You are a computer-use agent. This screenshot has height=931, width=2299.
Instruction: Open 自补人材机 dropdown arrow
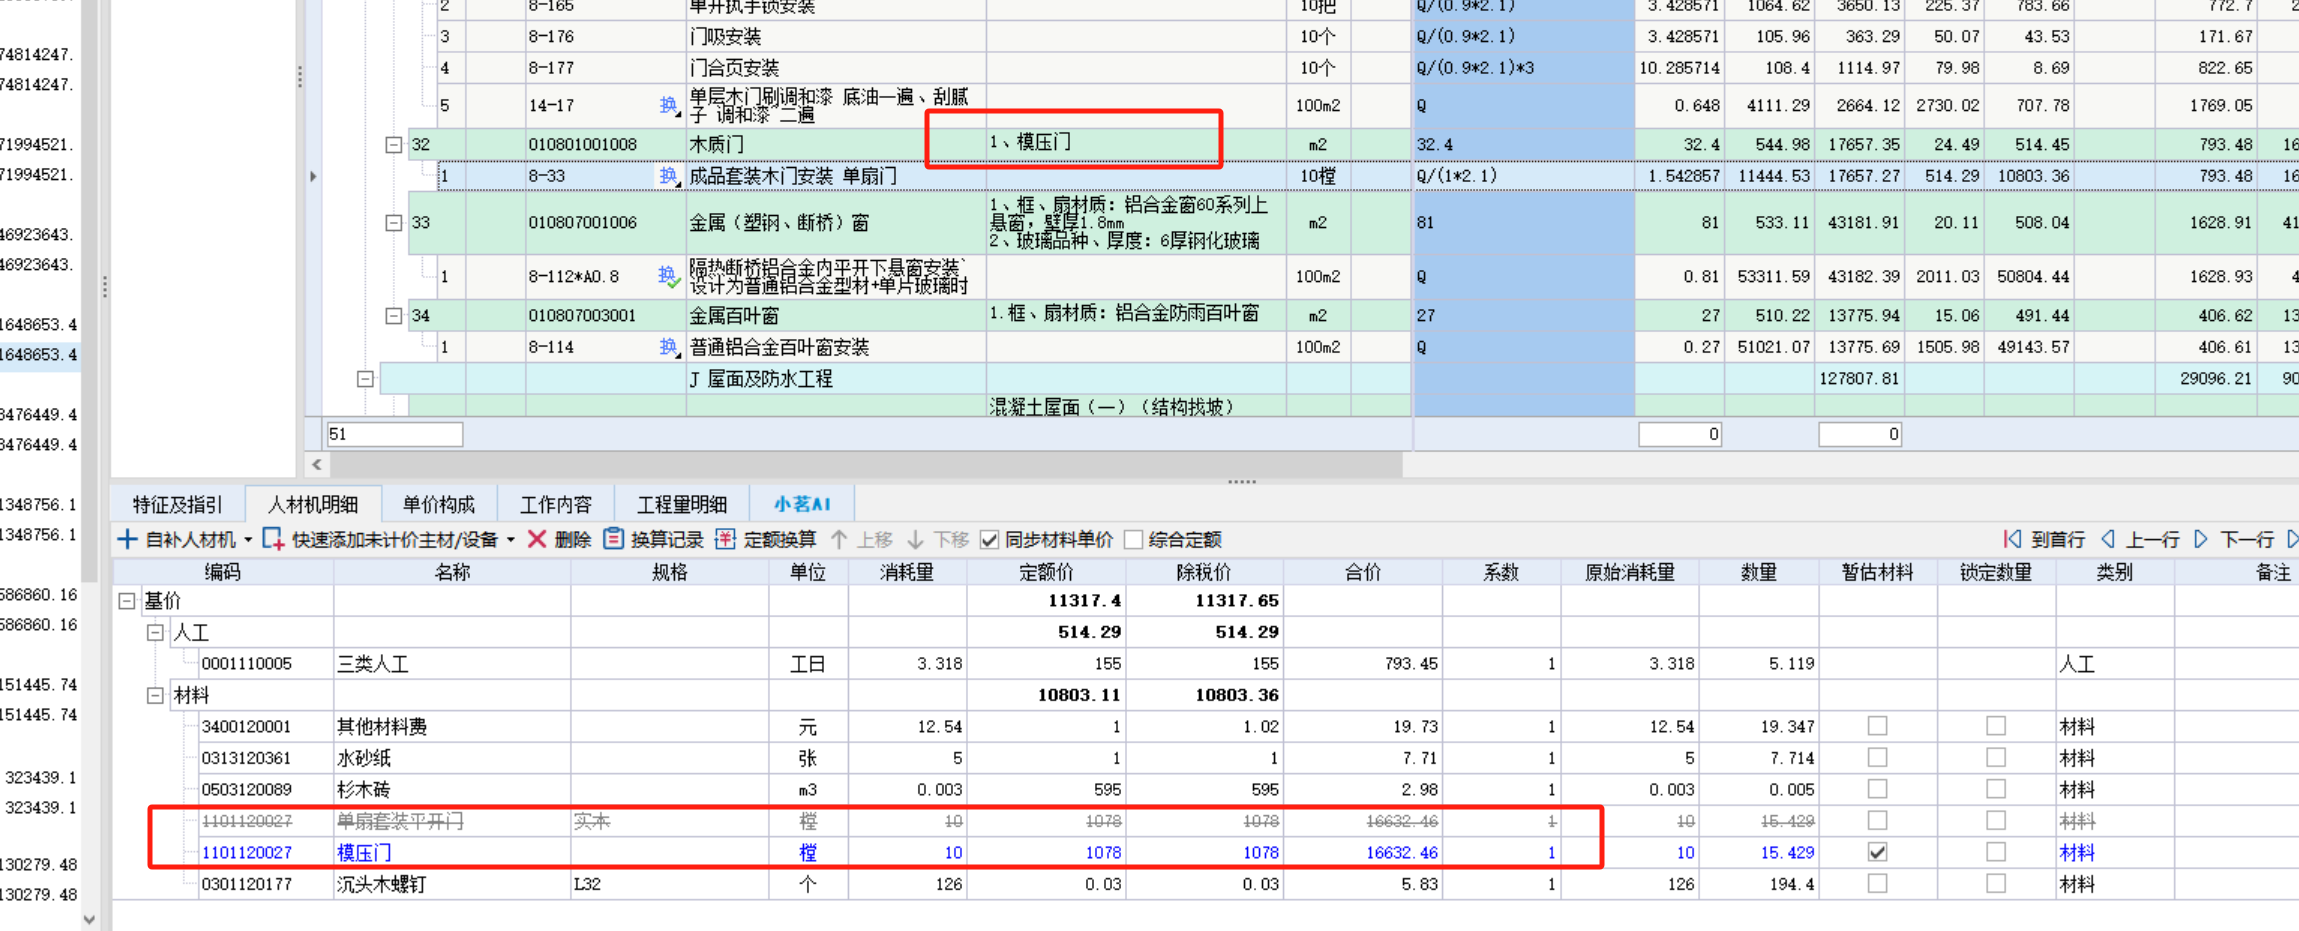pyautogui.click(x=248, y=540)
